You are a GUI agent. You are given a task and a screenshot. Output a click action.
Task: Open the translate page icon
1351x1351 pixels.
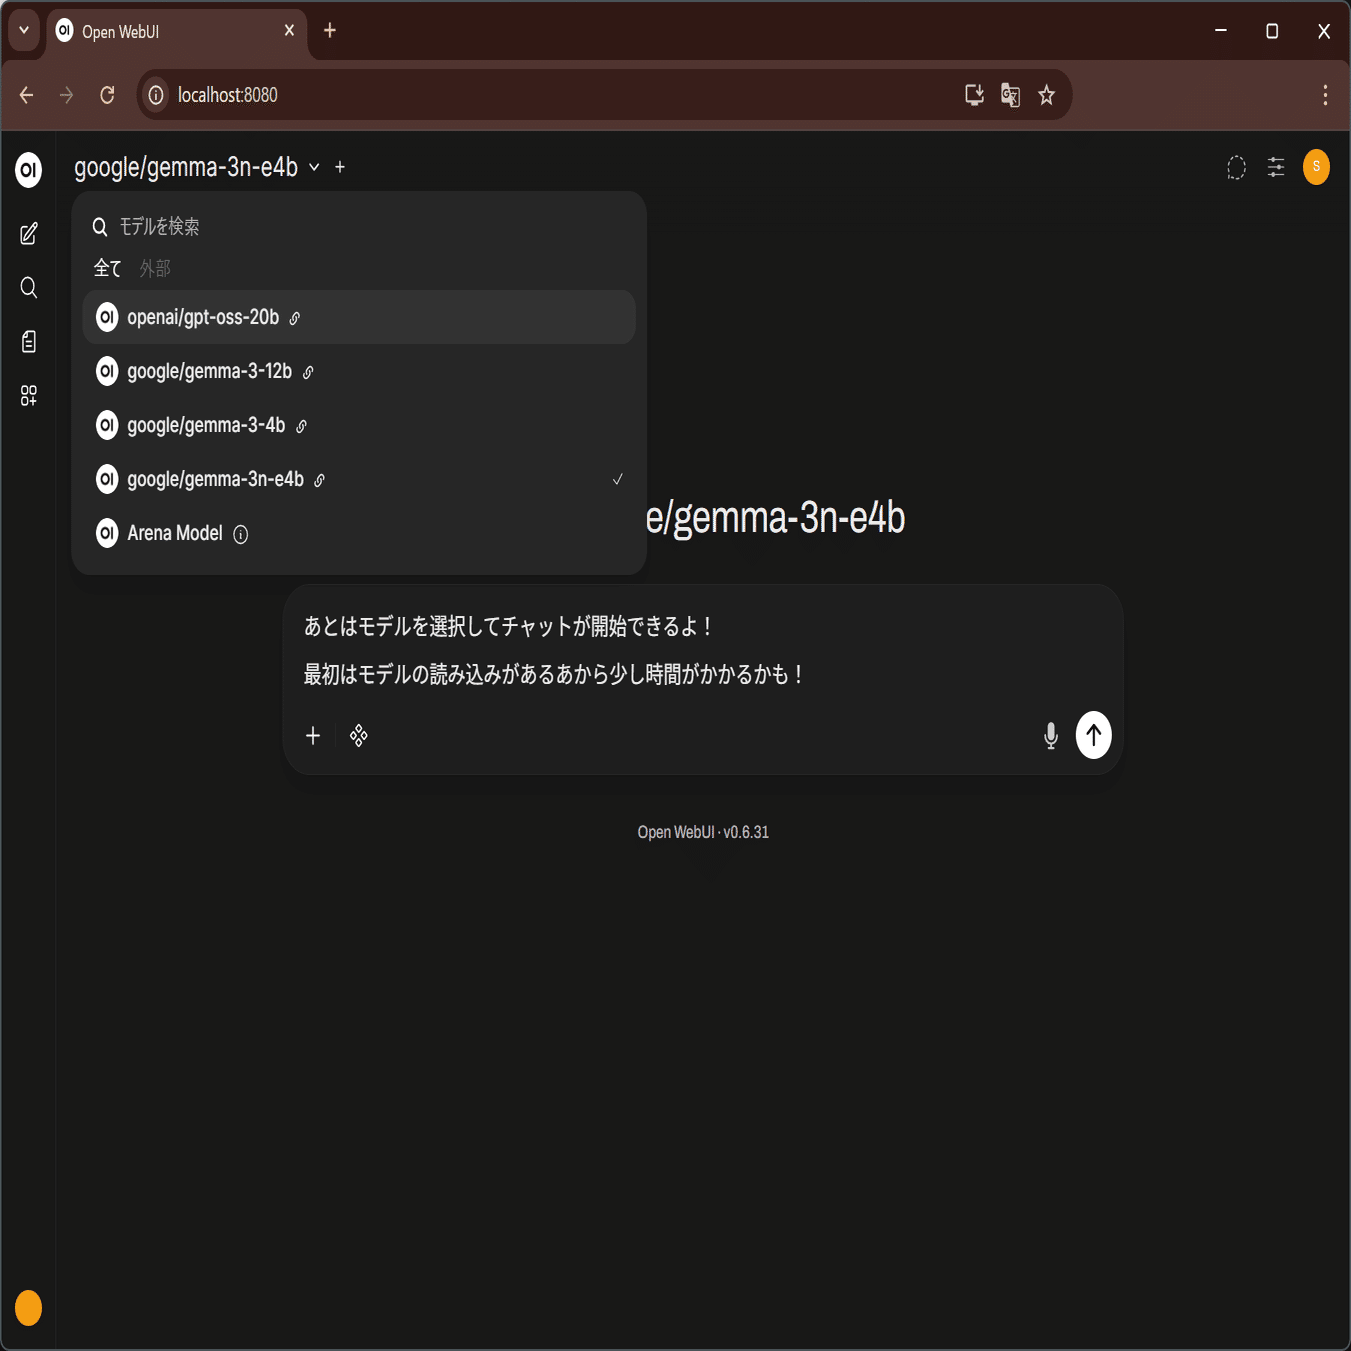1010,95
